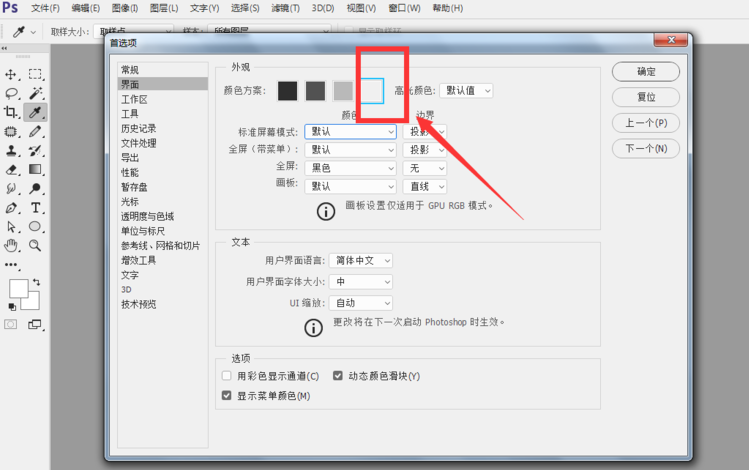This screenshot has height=470, width=749.
Task: Open 全屏 黑色 color dropdown
Action: (x=351, y=168)
